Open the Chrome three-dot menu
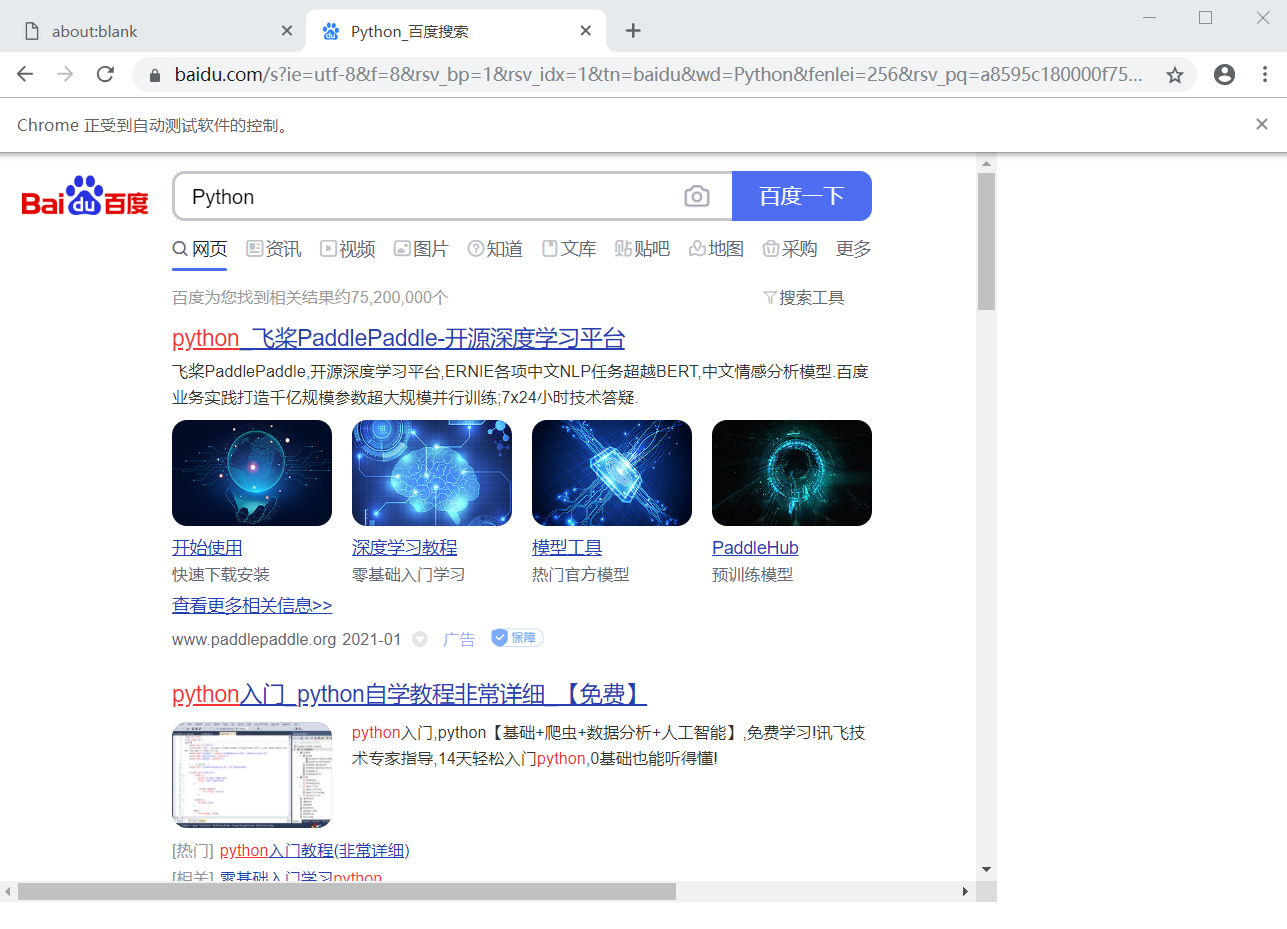The height and width of the screenshot is (929, 1287). click(x=1265, y=74)
